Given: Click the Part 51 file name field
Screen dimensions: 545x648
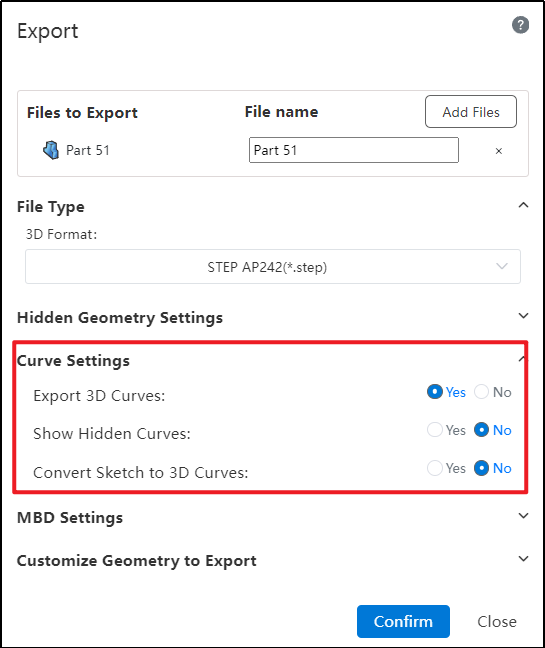Looking at the screenshot, I should coord(354,150).
